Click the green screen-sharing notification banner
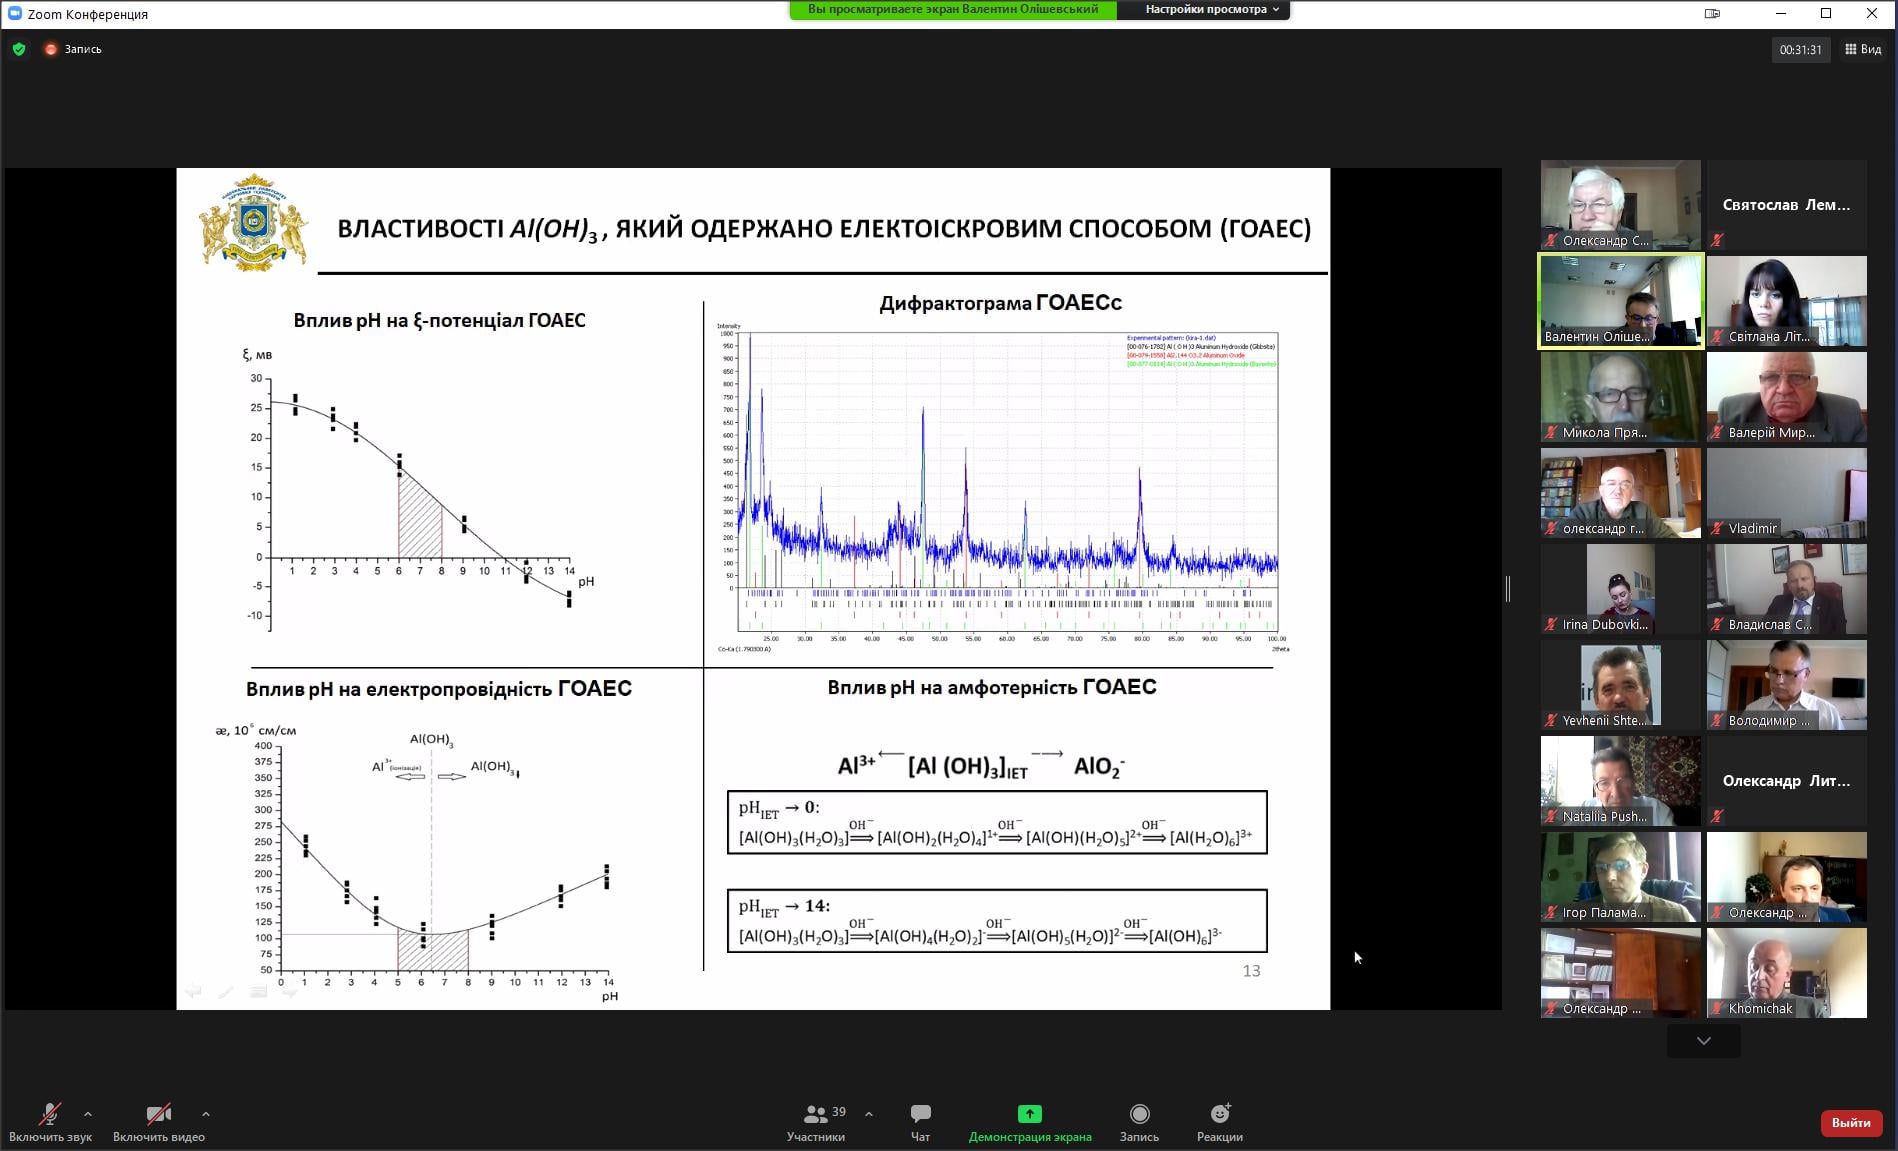The width and height of the screenshot is (1898, 1151). [952, 9]
